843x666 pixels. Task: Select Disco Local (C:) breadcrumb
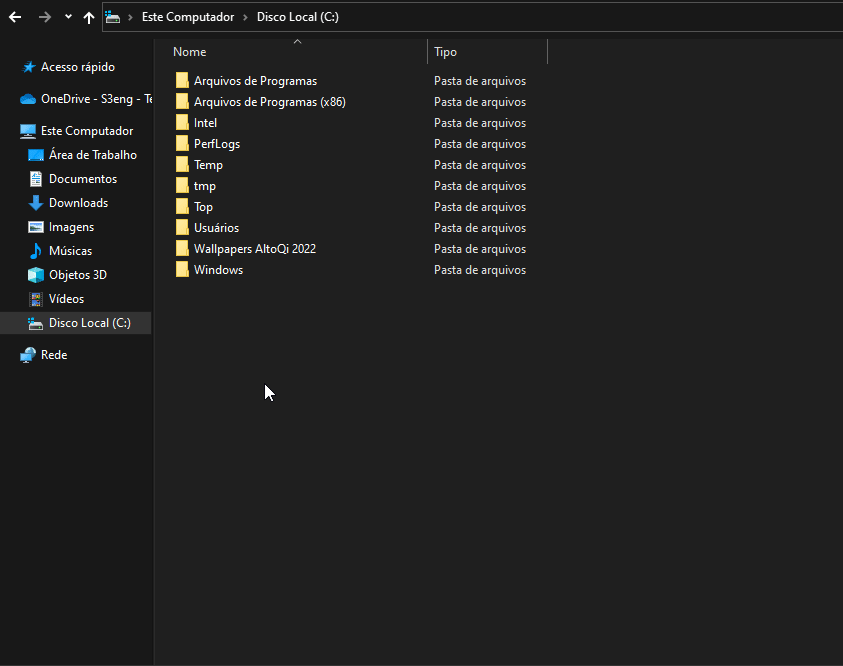click(x=298, y=17)
